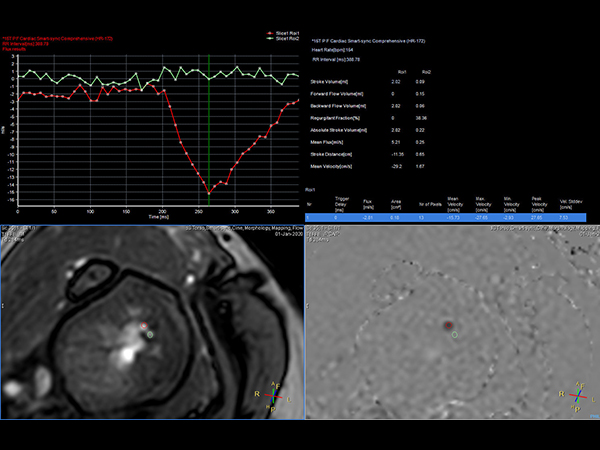
Task: Click the 'Roi1' label above the table
Action: (310, 190)
